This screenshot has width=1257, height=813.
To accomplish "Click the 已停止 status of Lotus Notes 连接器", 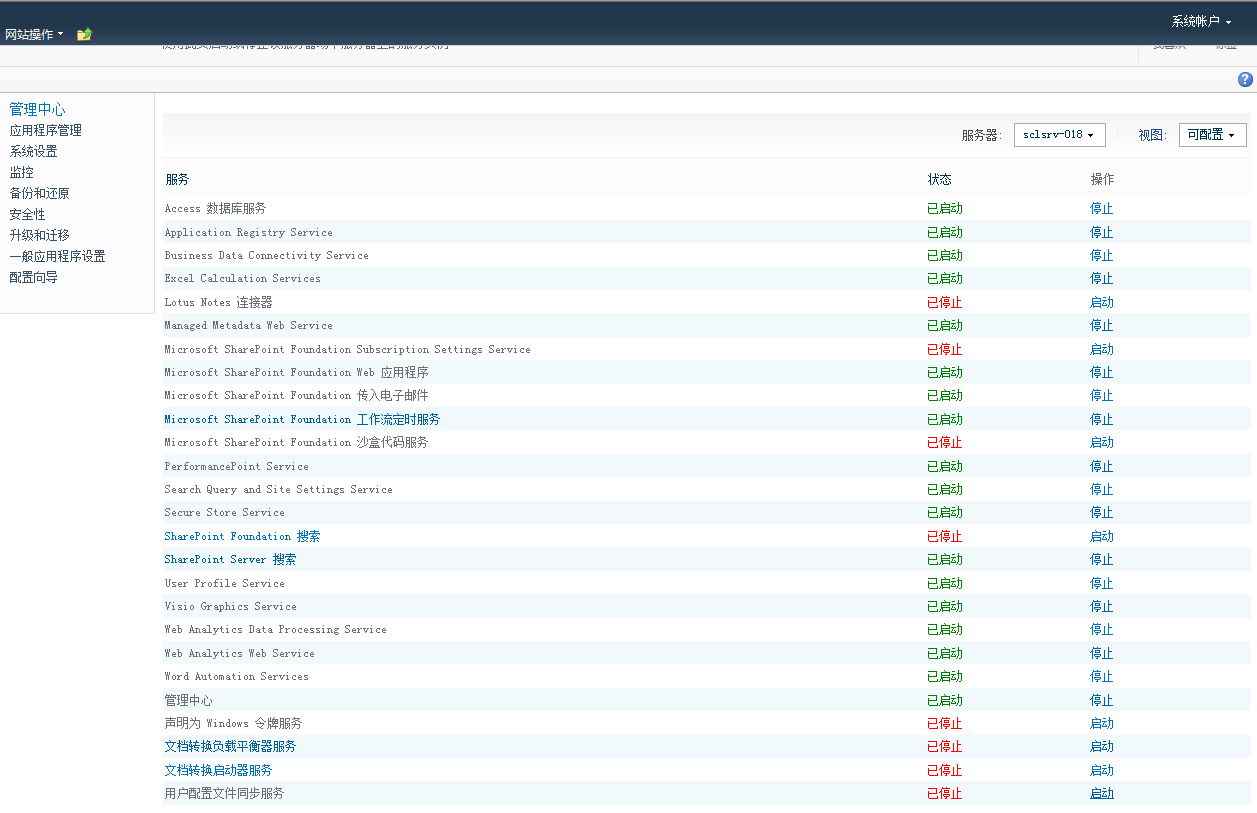I will [x=944, y=302].
